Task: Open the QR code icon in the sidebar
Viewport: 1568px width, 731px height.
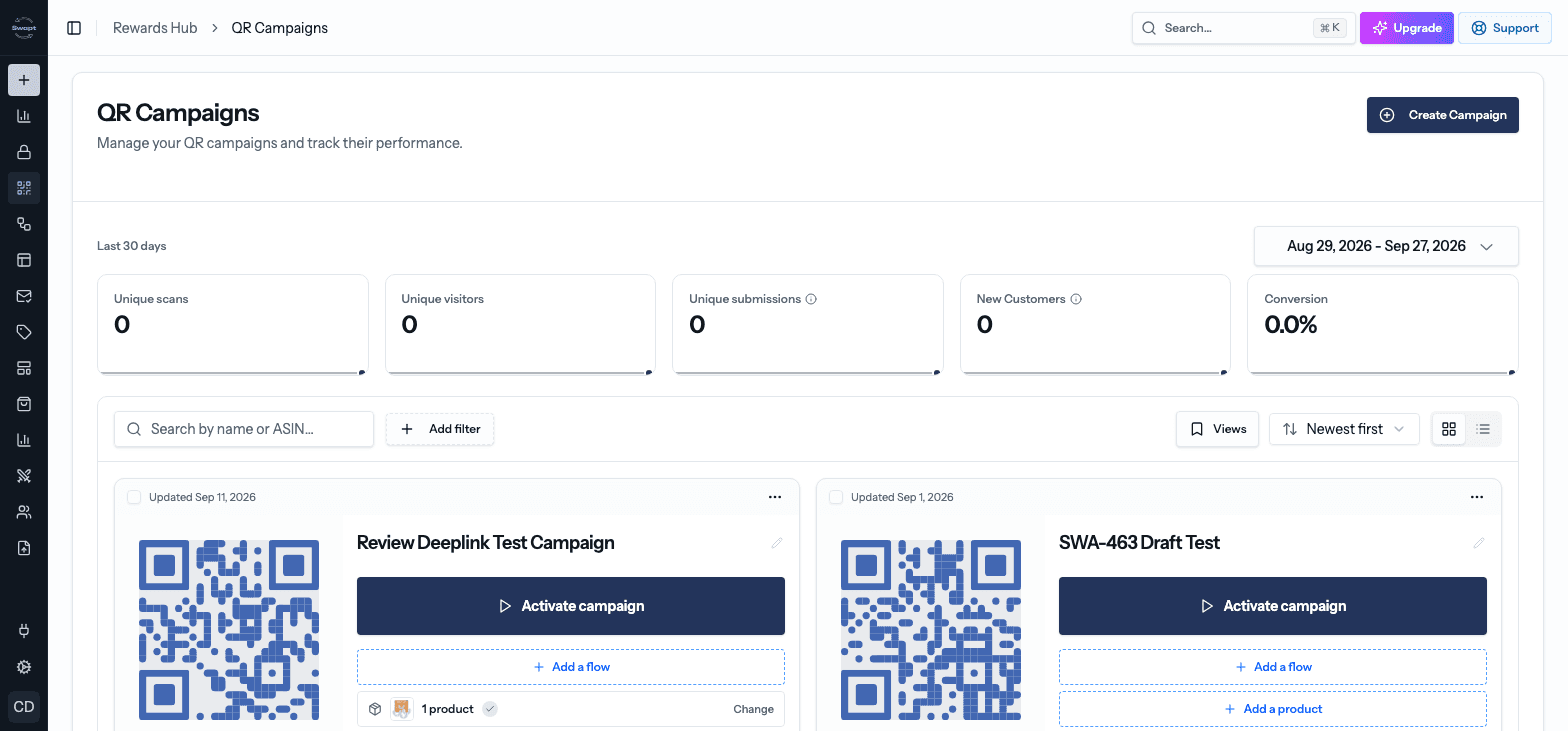Action: coord(24,188)
